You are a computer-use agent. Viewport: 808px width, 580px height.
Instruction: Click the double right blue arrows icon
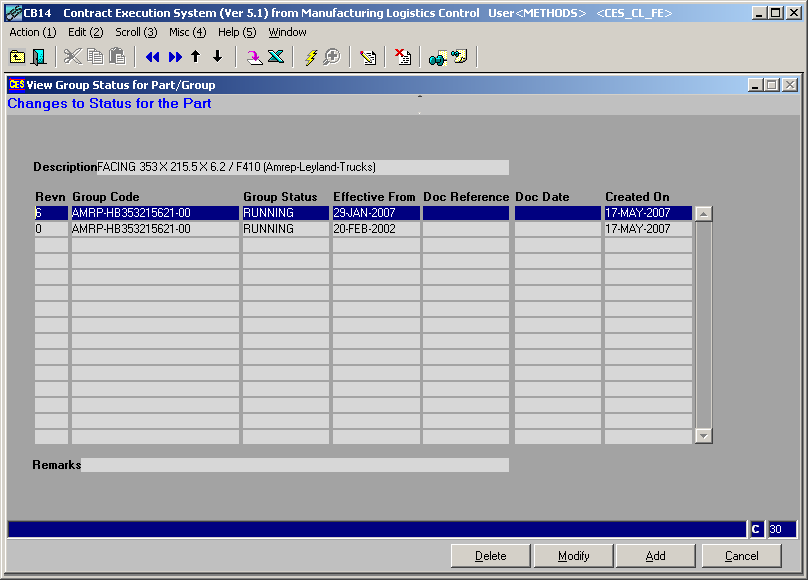click(x=175, y=57)
